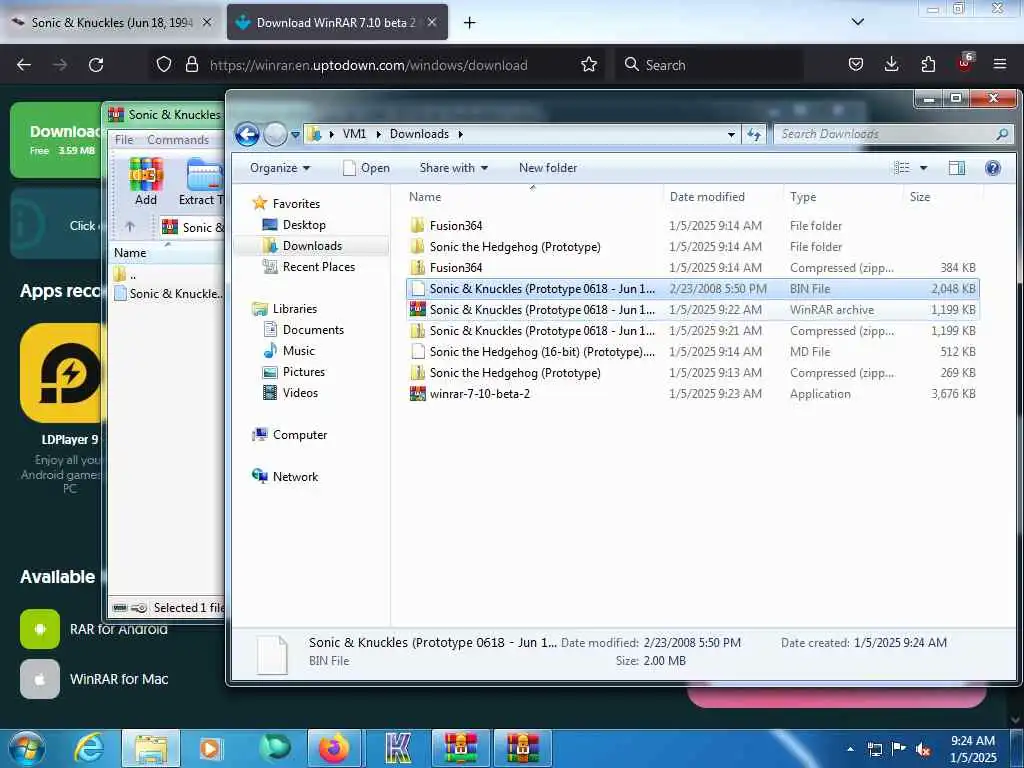The width and height of the screenshot is (1024, 768).
Task: Expand the address bar history dropdown
Action: 731,135
